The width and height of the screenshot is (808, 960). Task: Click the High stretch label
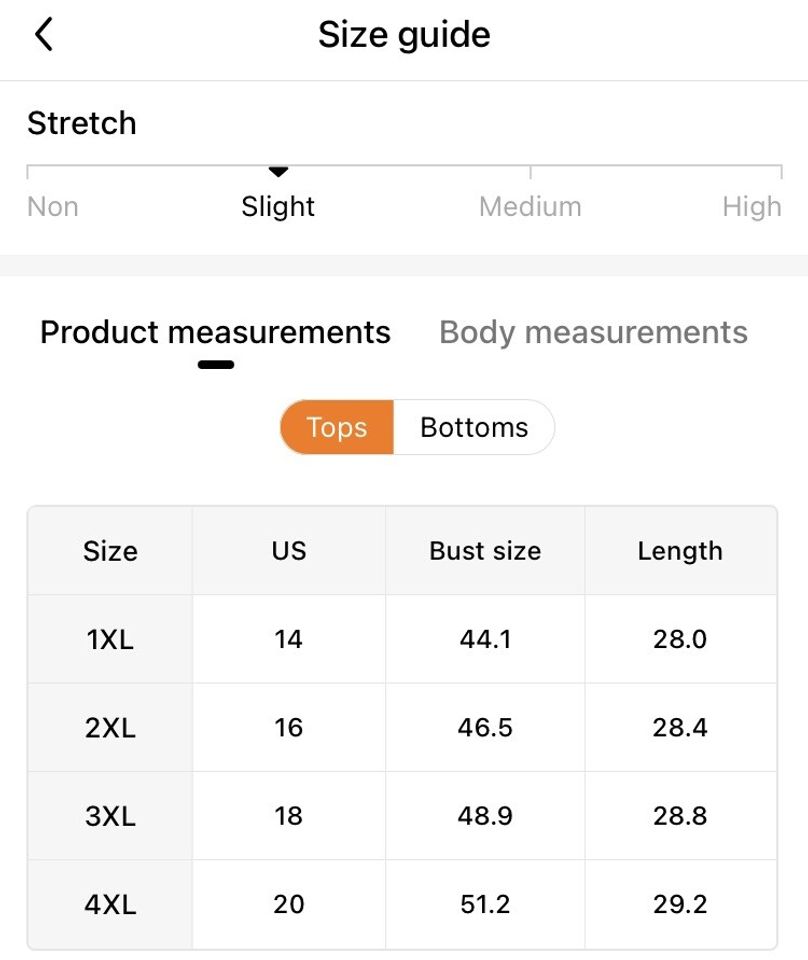click(x=752, y=207)
